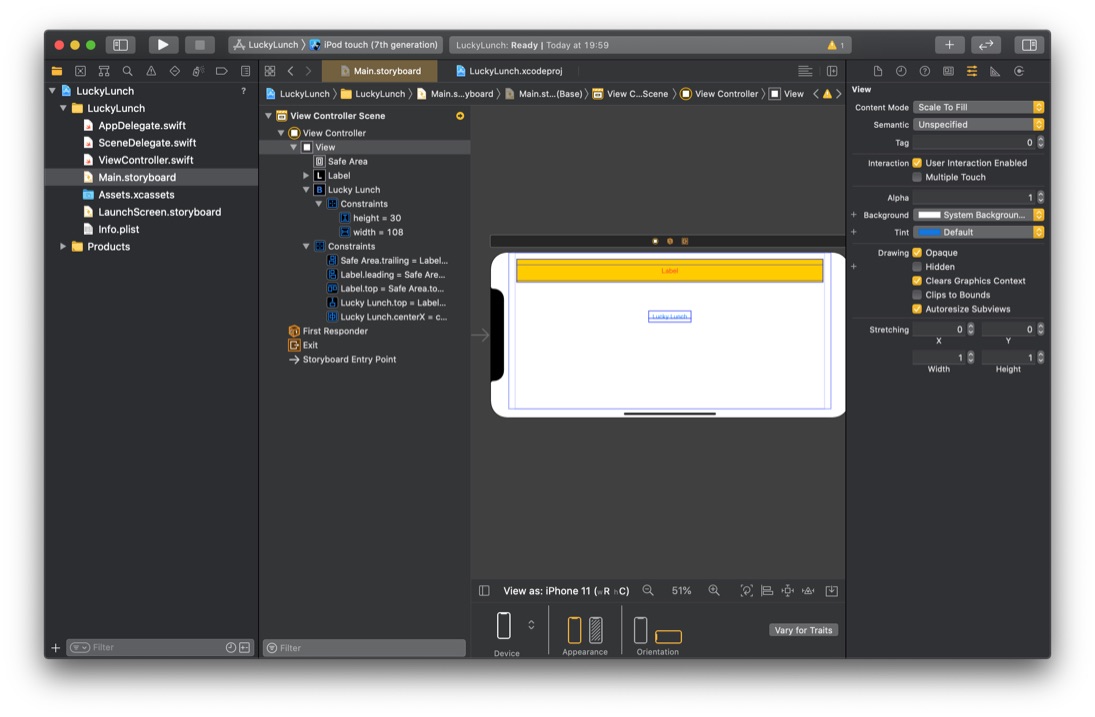The image size is (1095, 717).
Task: Click View as: iPhone 11 label
Action: (x=566, y=591)
